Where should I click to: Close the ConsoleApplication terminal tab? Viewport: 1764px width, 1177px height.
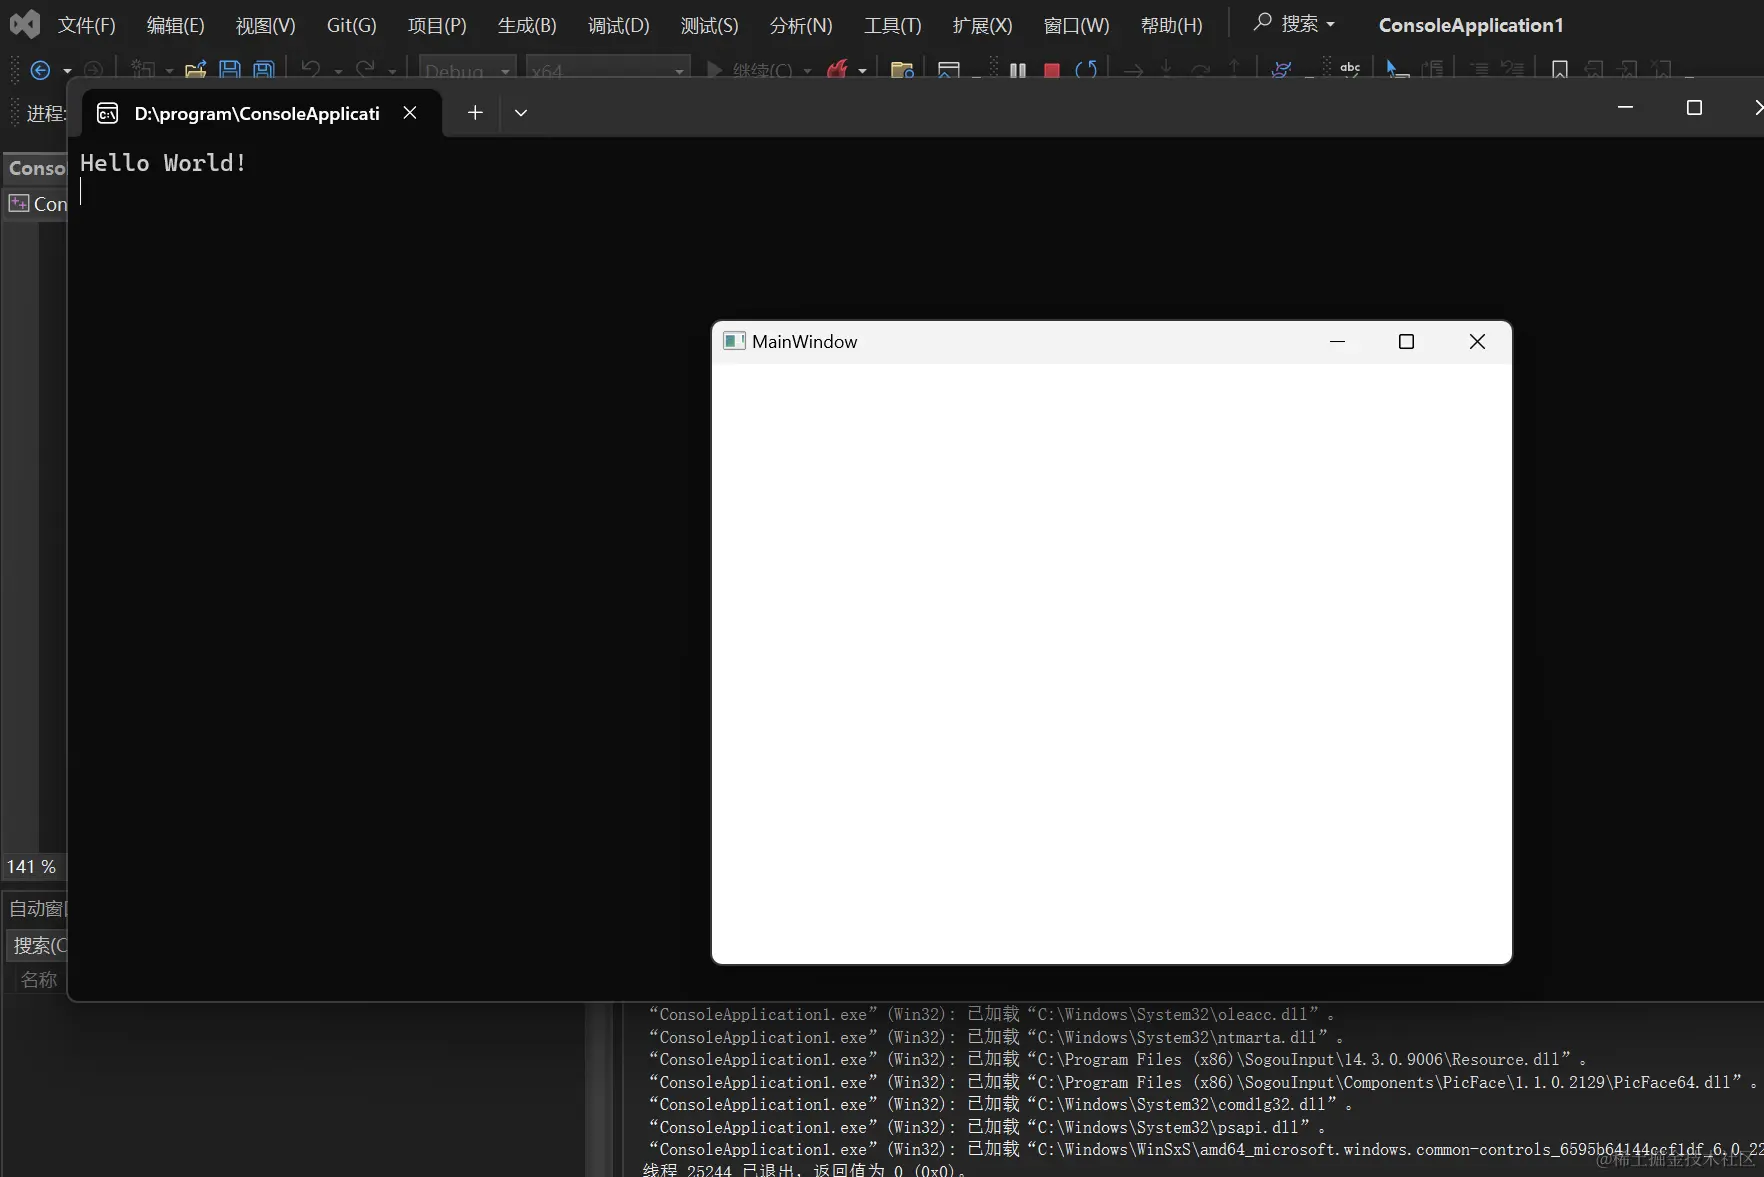pos(410,113)
